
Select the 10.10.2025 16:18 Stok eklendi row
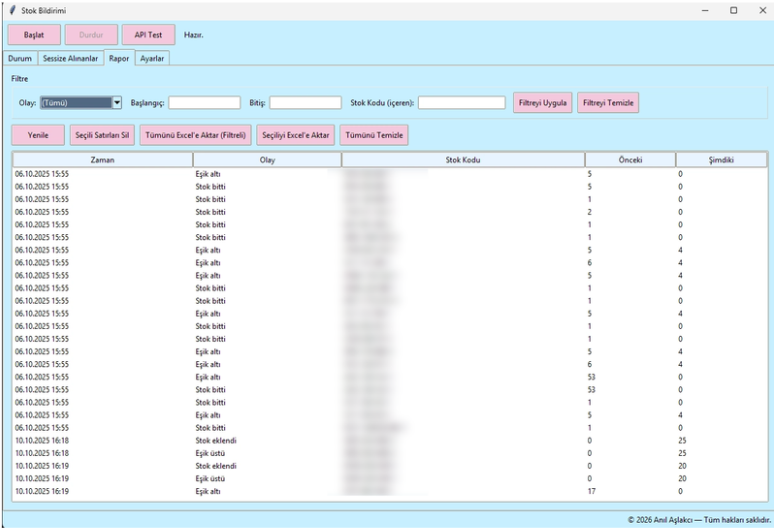[x=390, y=440]
